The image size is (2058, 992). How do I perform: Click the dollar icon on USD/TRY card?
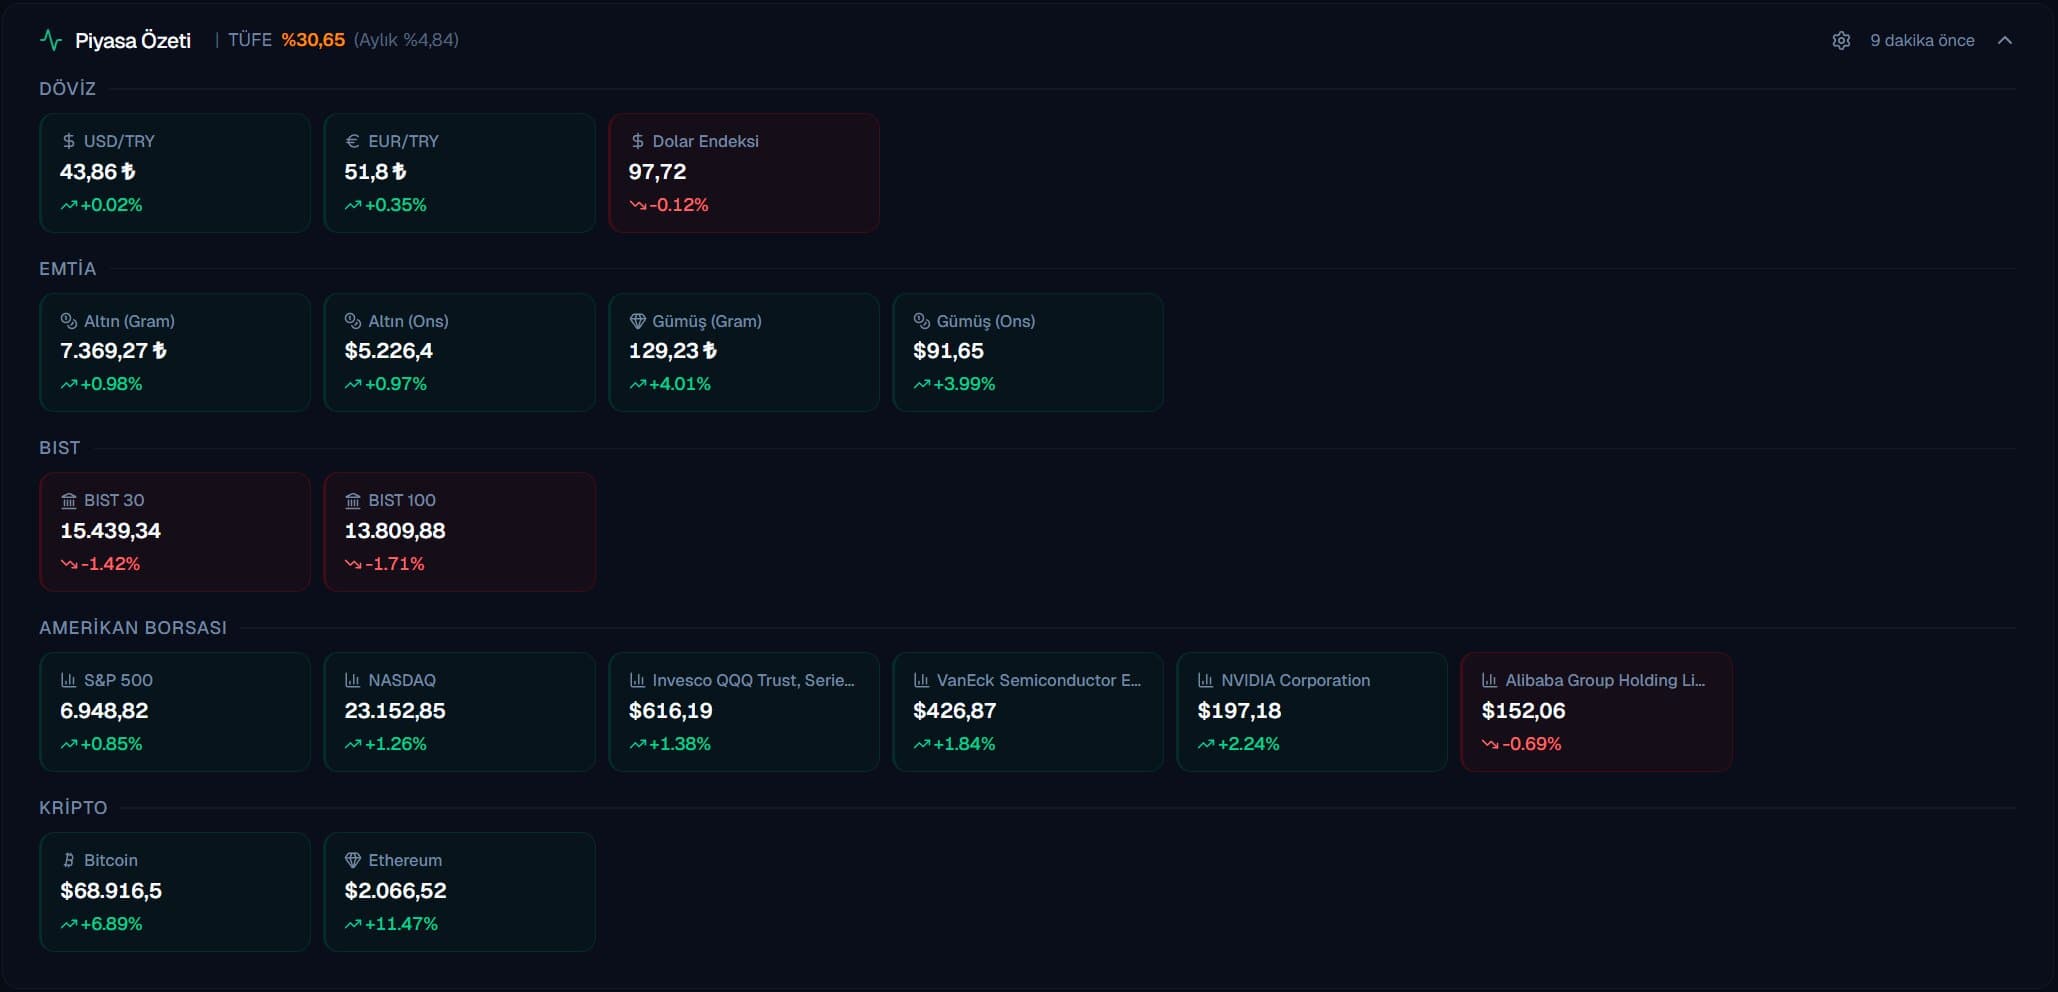pyautogui.click(x=68, y=141)
